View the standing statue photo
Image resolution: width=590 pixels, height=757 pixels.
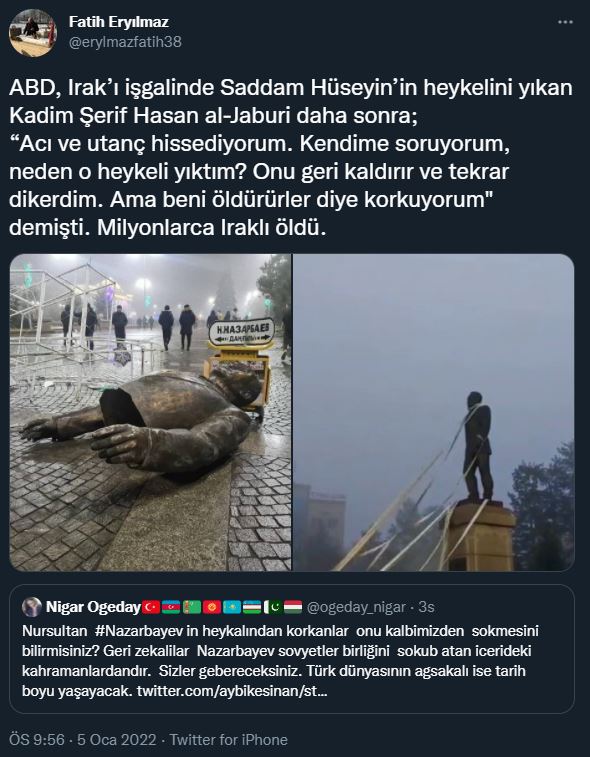(434, 412)
